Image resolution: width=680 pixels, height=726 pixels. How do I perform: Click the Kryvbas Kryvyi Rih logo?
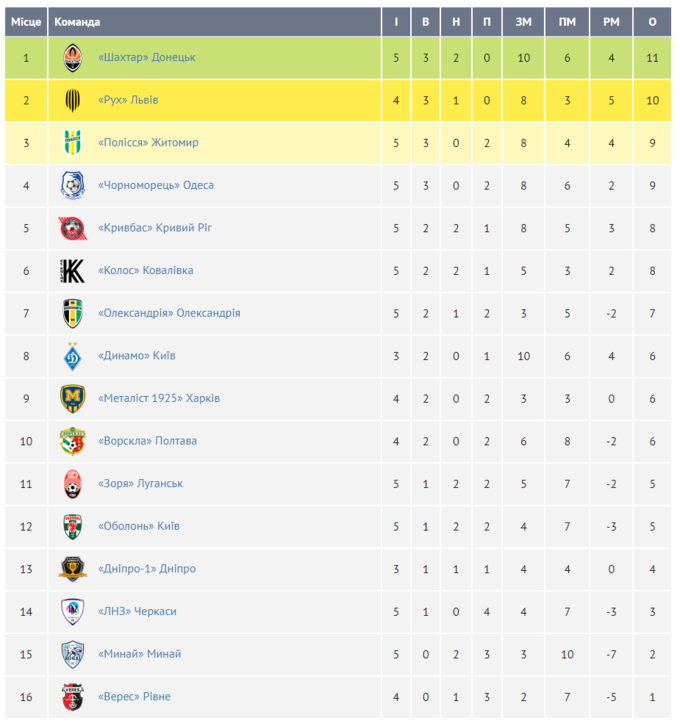click(x=72, y=228)
